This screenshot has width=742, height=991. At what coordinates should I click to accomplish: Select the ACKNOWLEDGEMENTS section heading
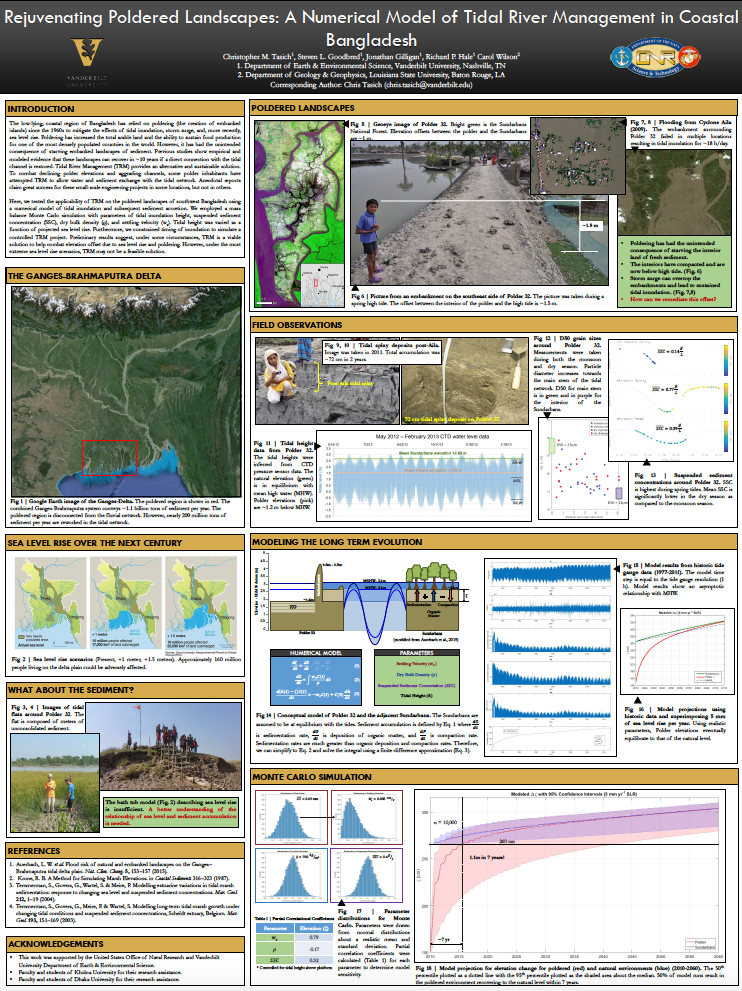pos(125,944)
